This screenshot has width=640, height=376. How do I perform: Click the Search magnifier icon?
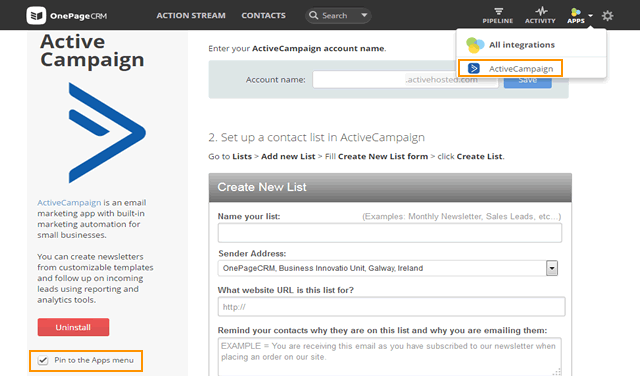313,16
